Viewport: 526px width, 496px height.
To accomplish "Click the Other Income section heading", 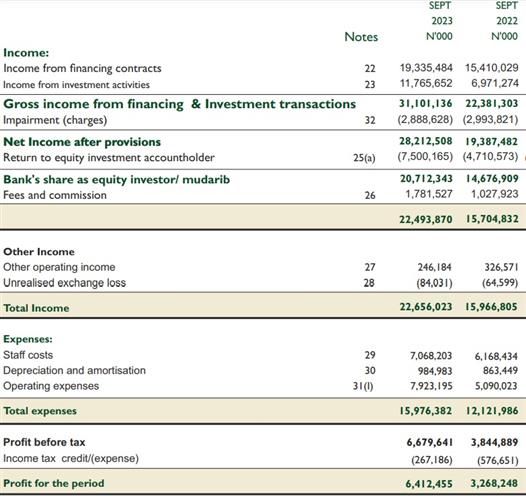I will click(x=39, y=252).
